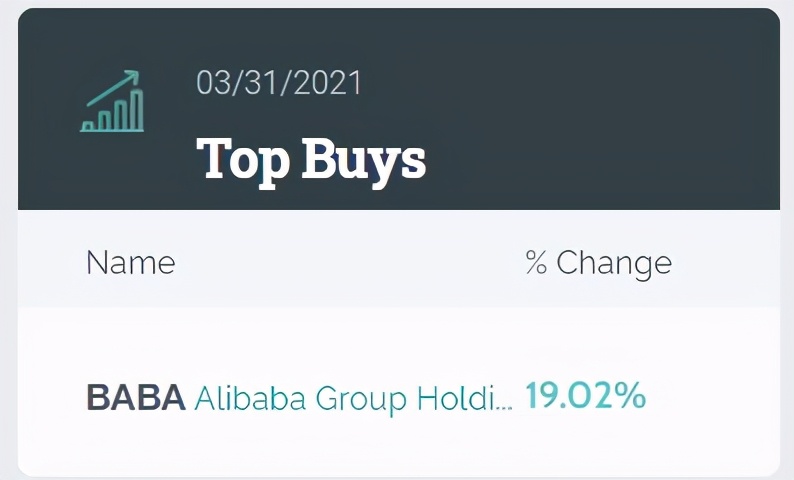
Task: Open the Alibaba Group Holdi... company link
Action: (353, 398)
